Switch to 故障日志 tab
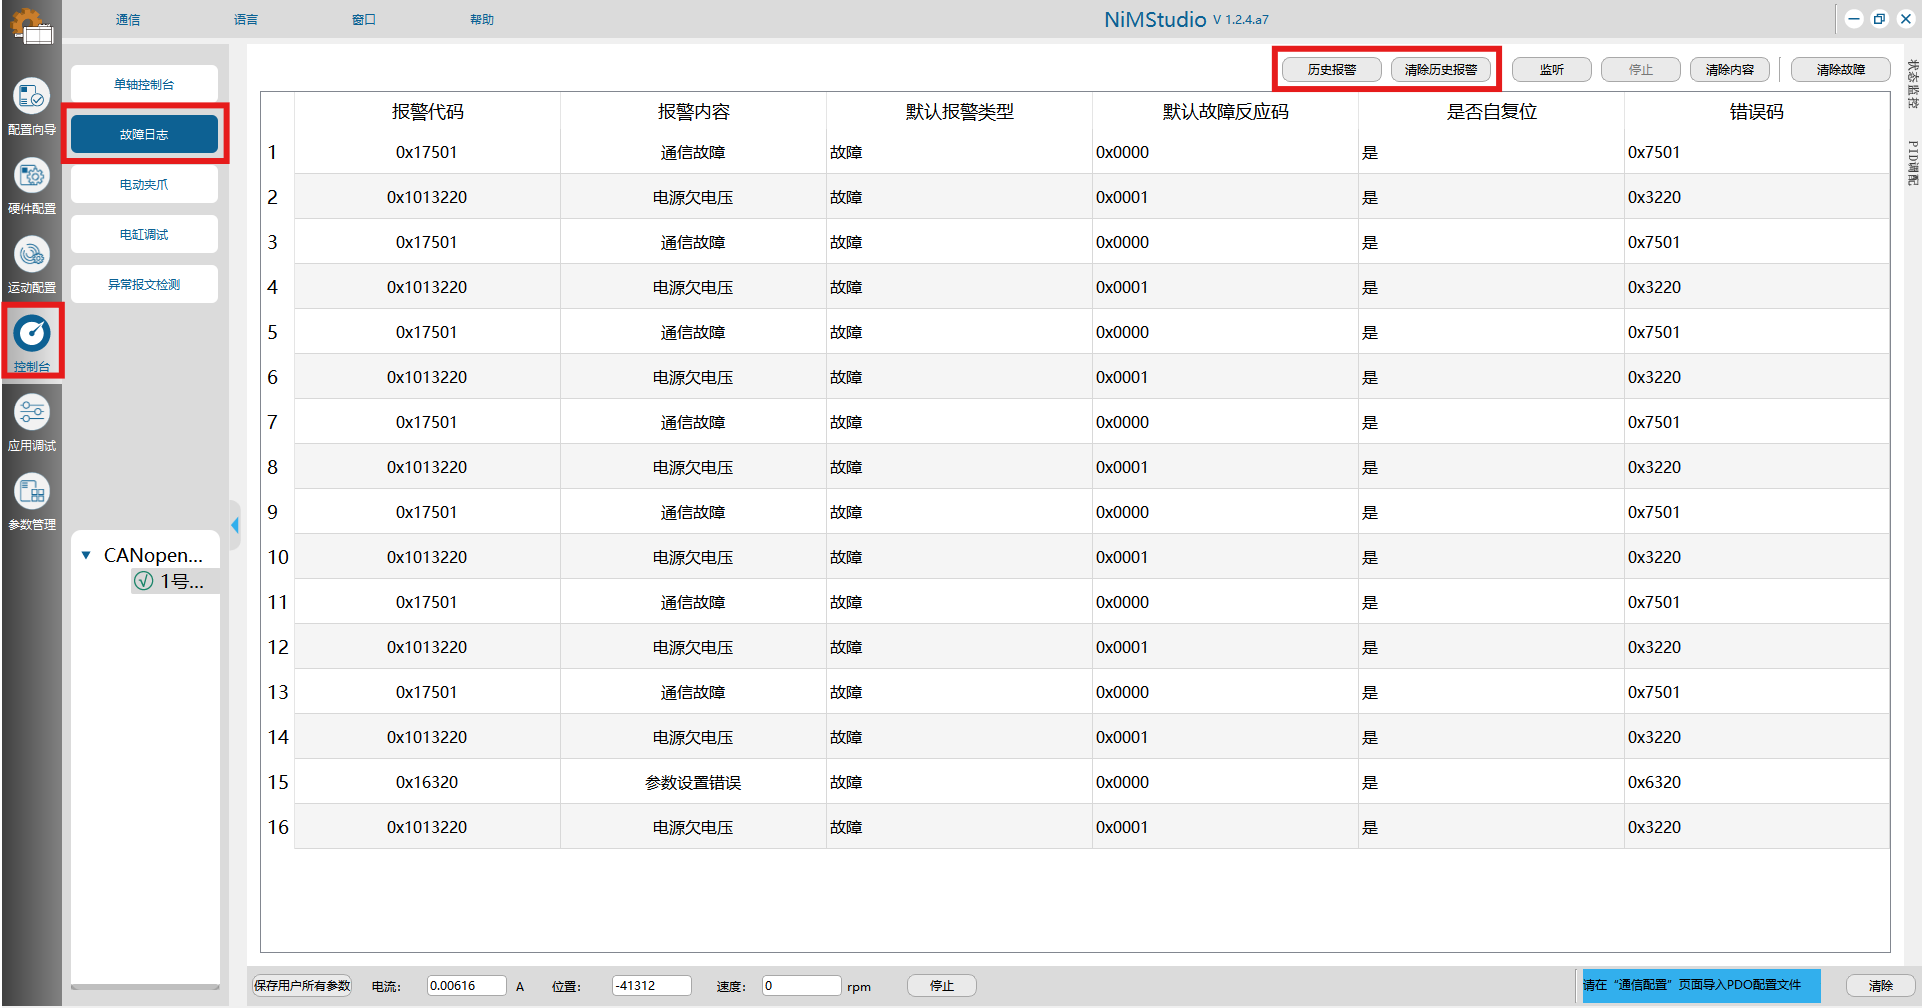Viewport: 1922px width, 1008px height. click(x=144, y=134)
